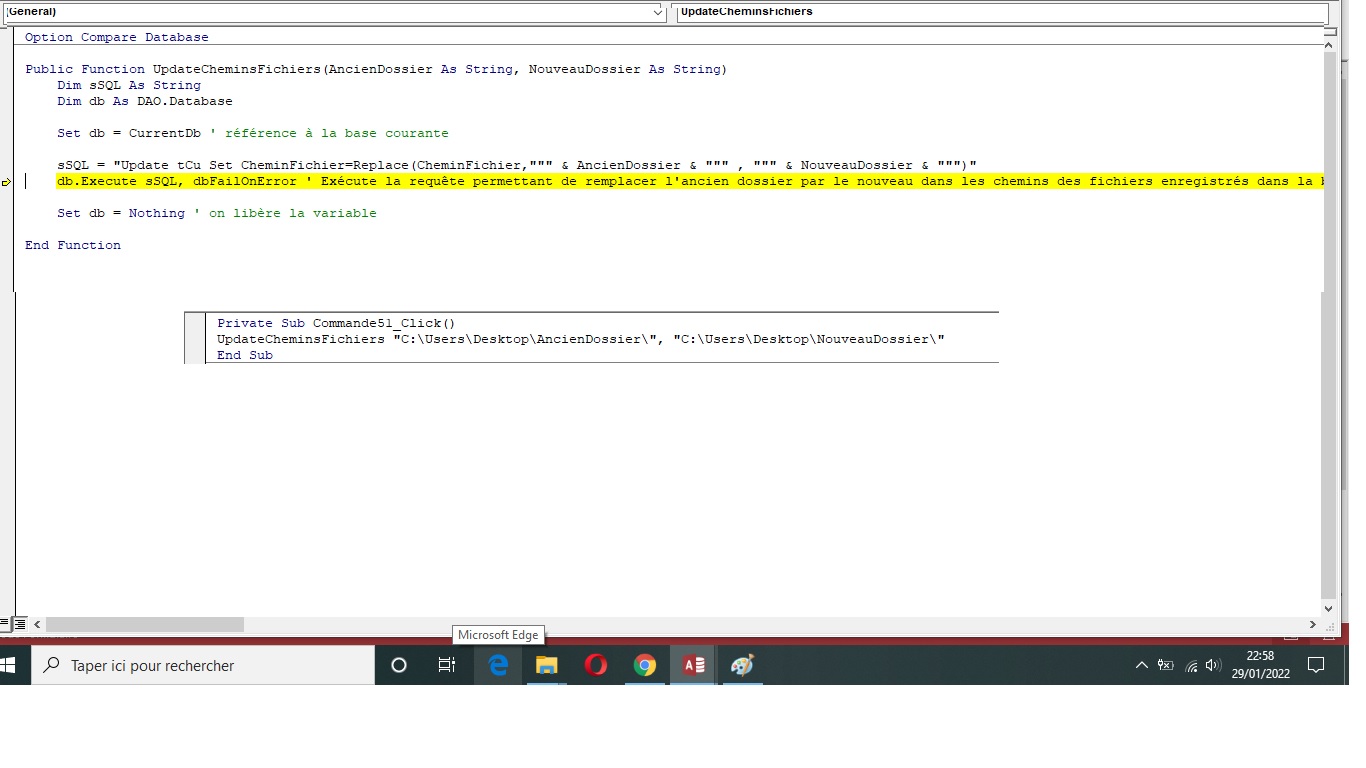Click 'End Sub' line
1366x768 pixels.
click(x=245, y=355)
